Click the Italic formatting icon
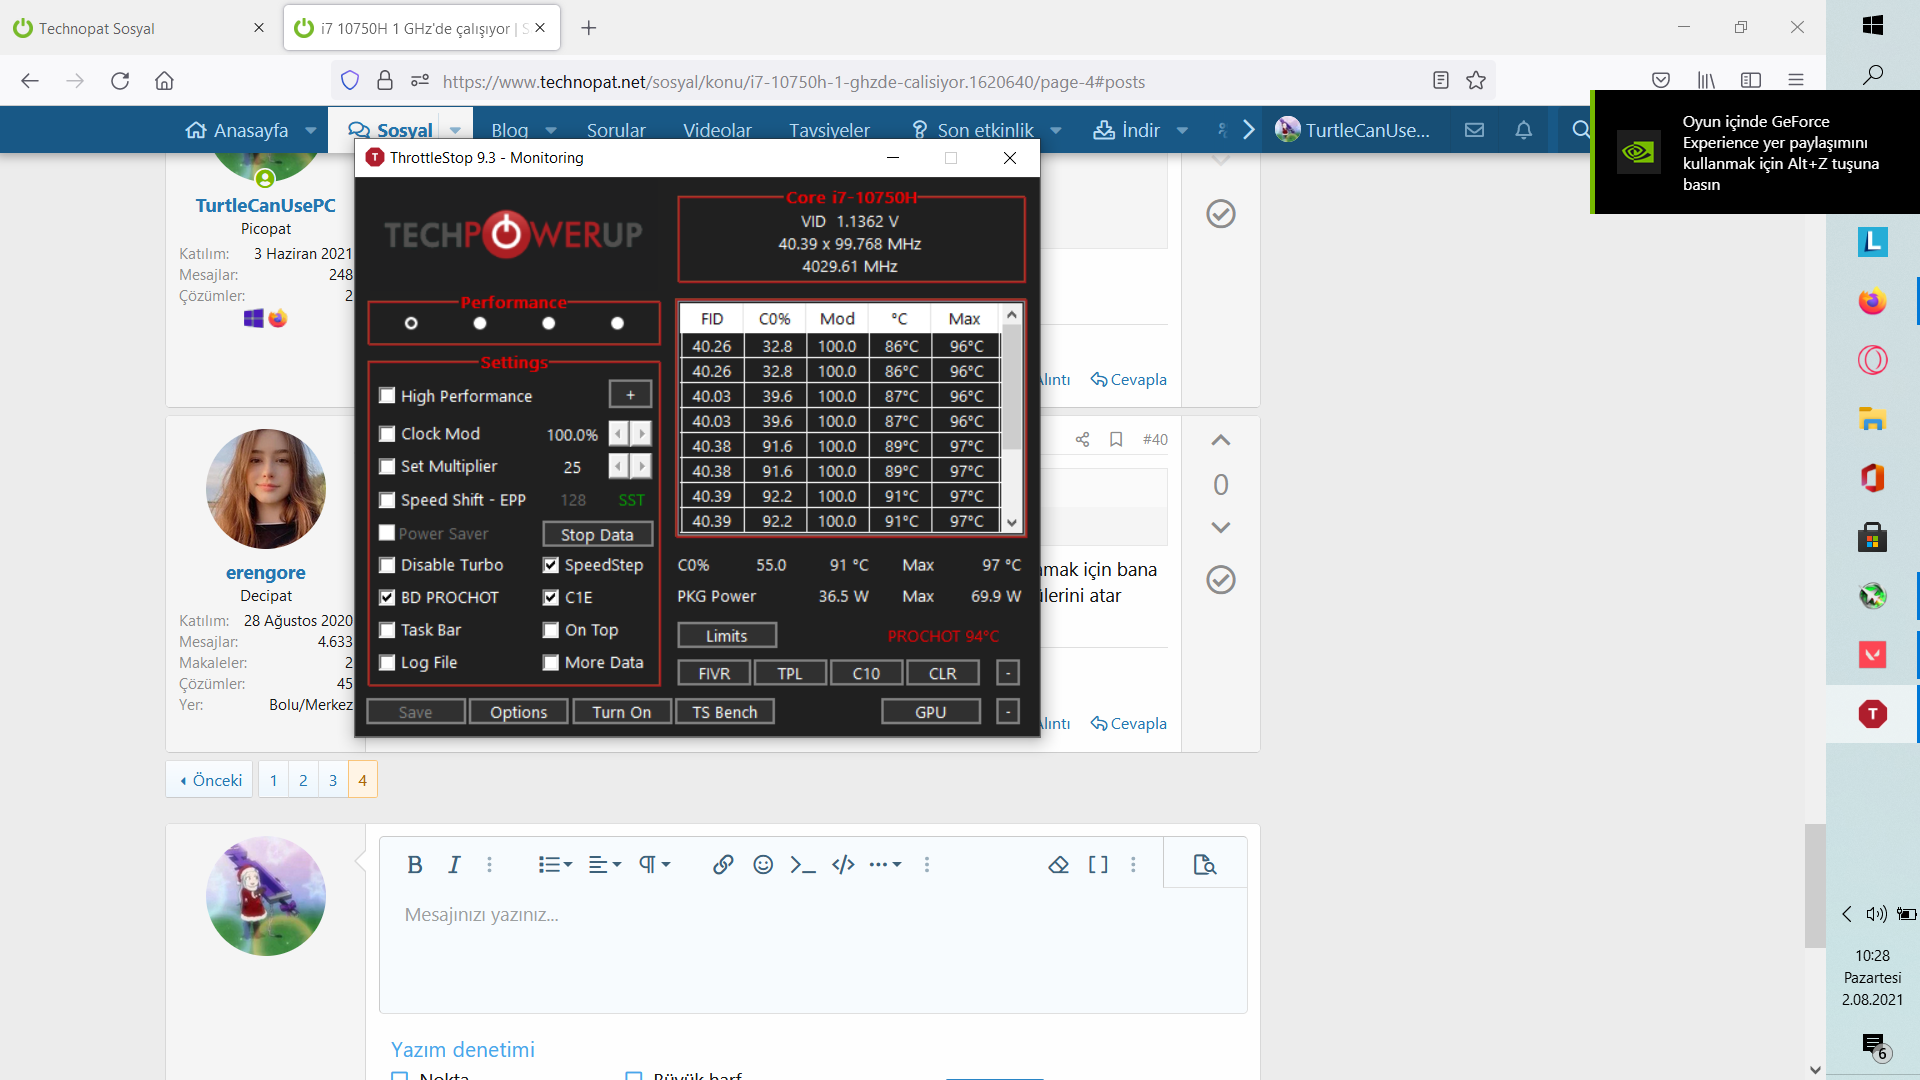 (x=454, y=865)
